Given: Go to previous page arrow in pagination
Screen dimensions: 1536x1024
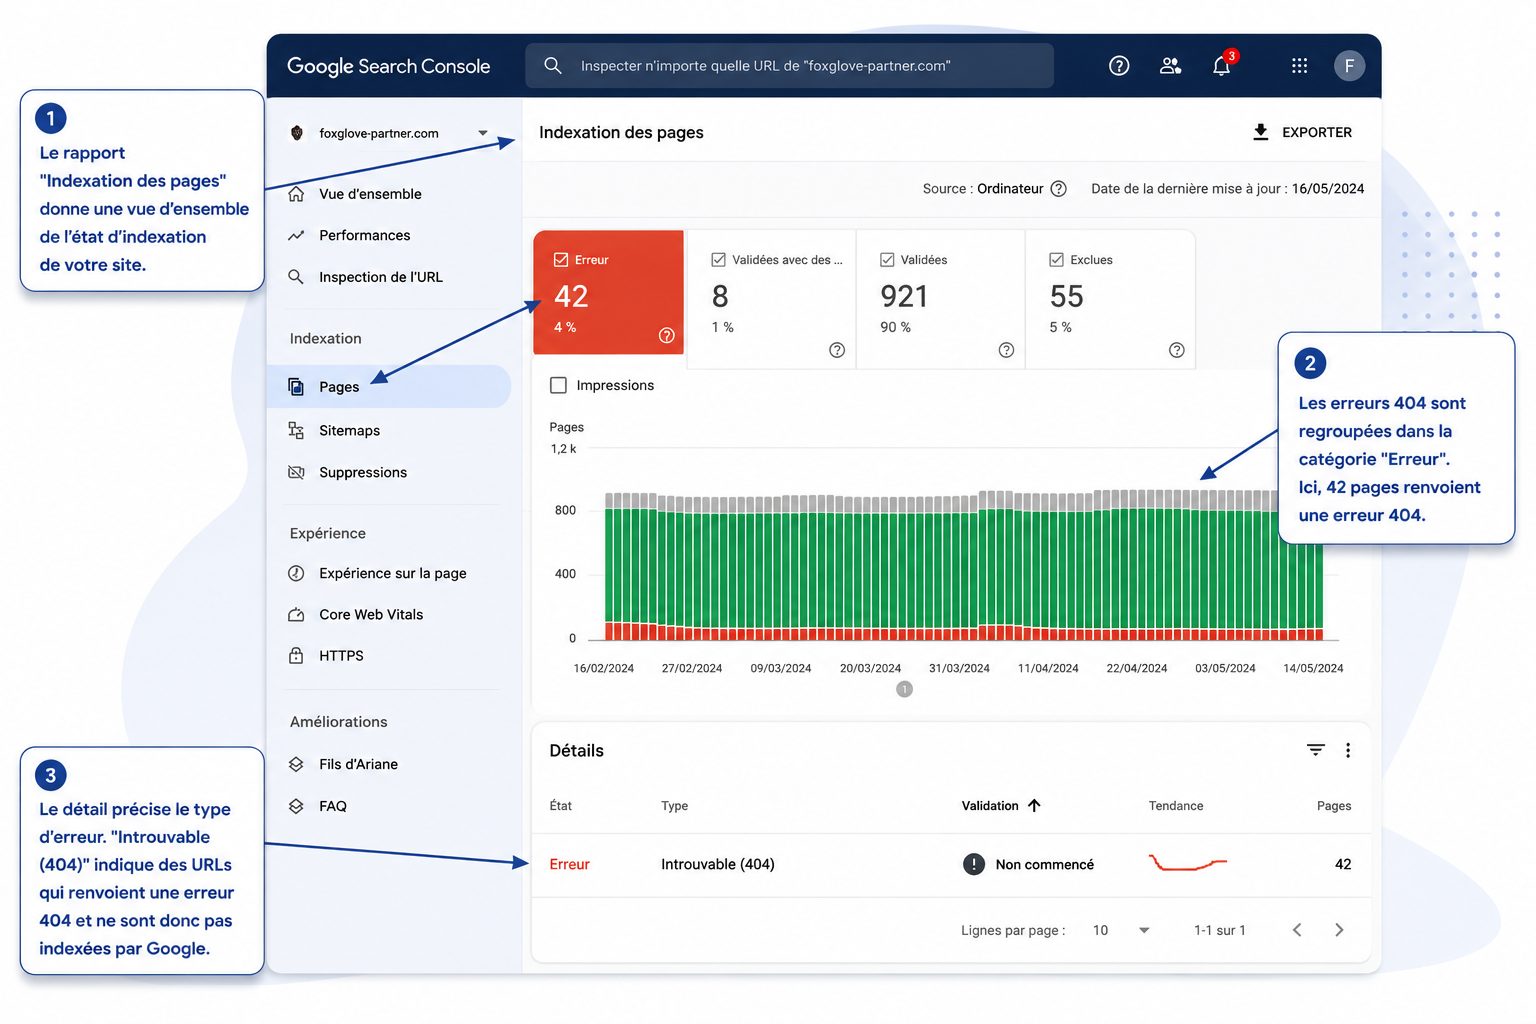Looking at the screenshot, I should [x=1297, y=930].
